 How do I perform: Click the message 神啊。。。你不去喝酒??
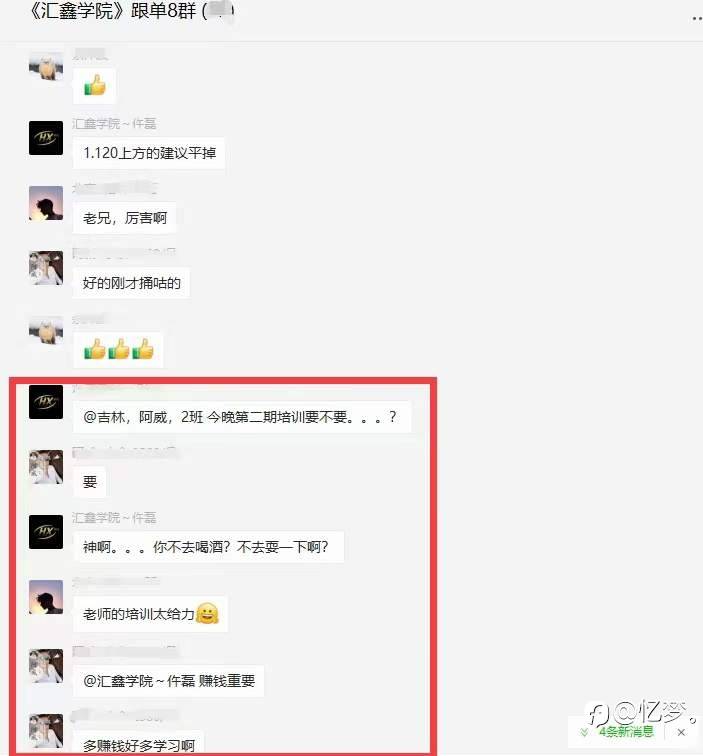click(x=208, y=547)
